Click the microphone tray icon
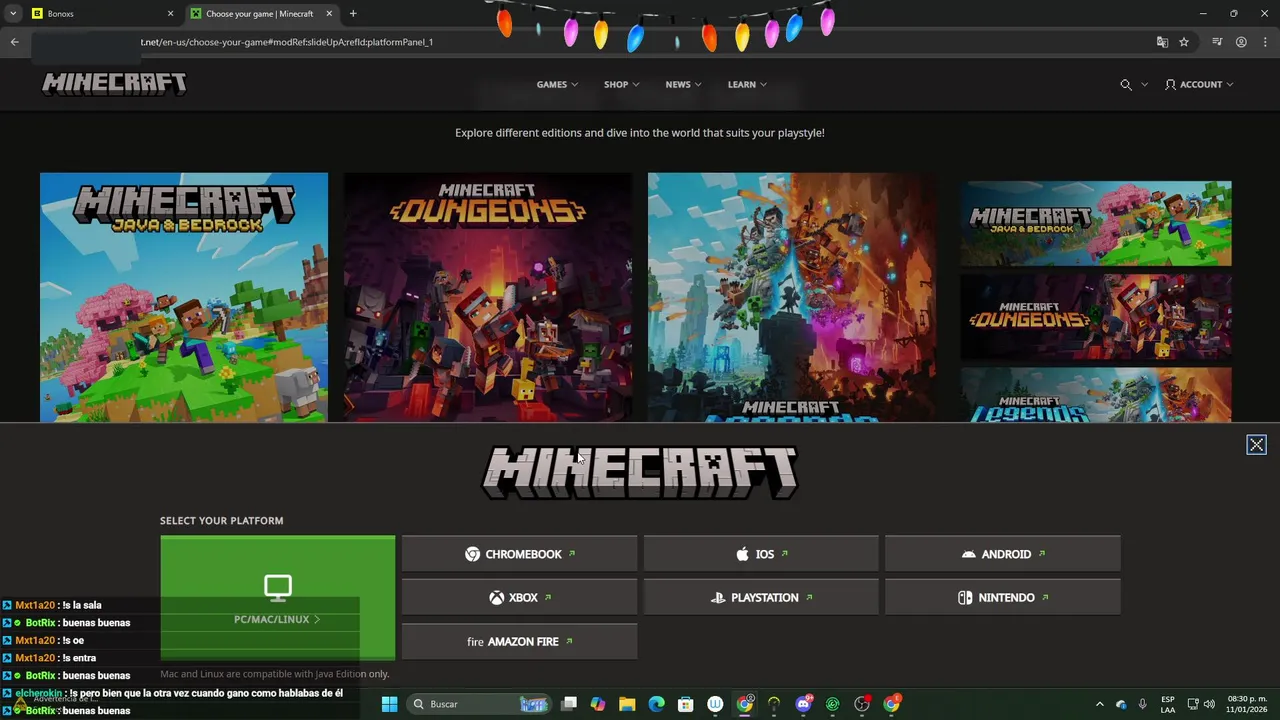The image size is (1280, 720). (1142, 704)
